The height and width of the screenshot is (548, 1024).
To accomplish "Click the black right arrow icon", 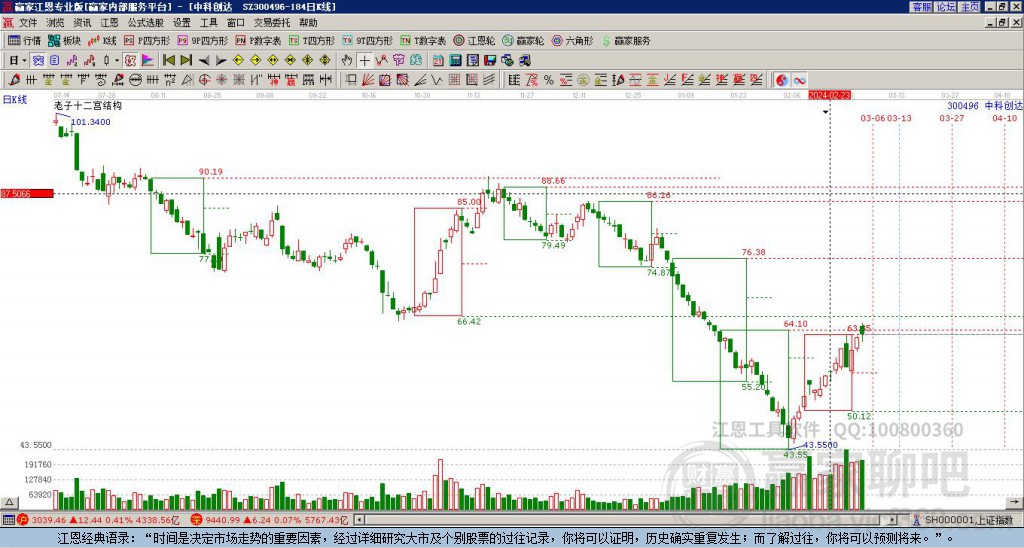I will (221, 61).
